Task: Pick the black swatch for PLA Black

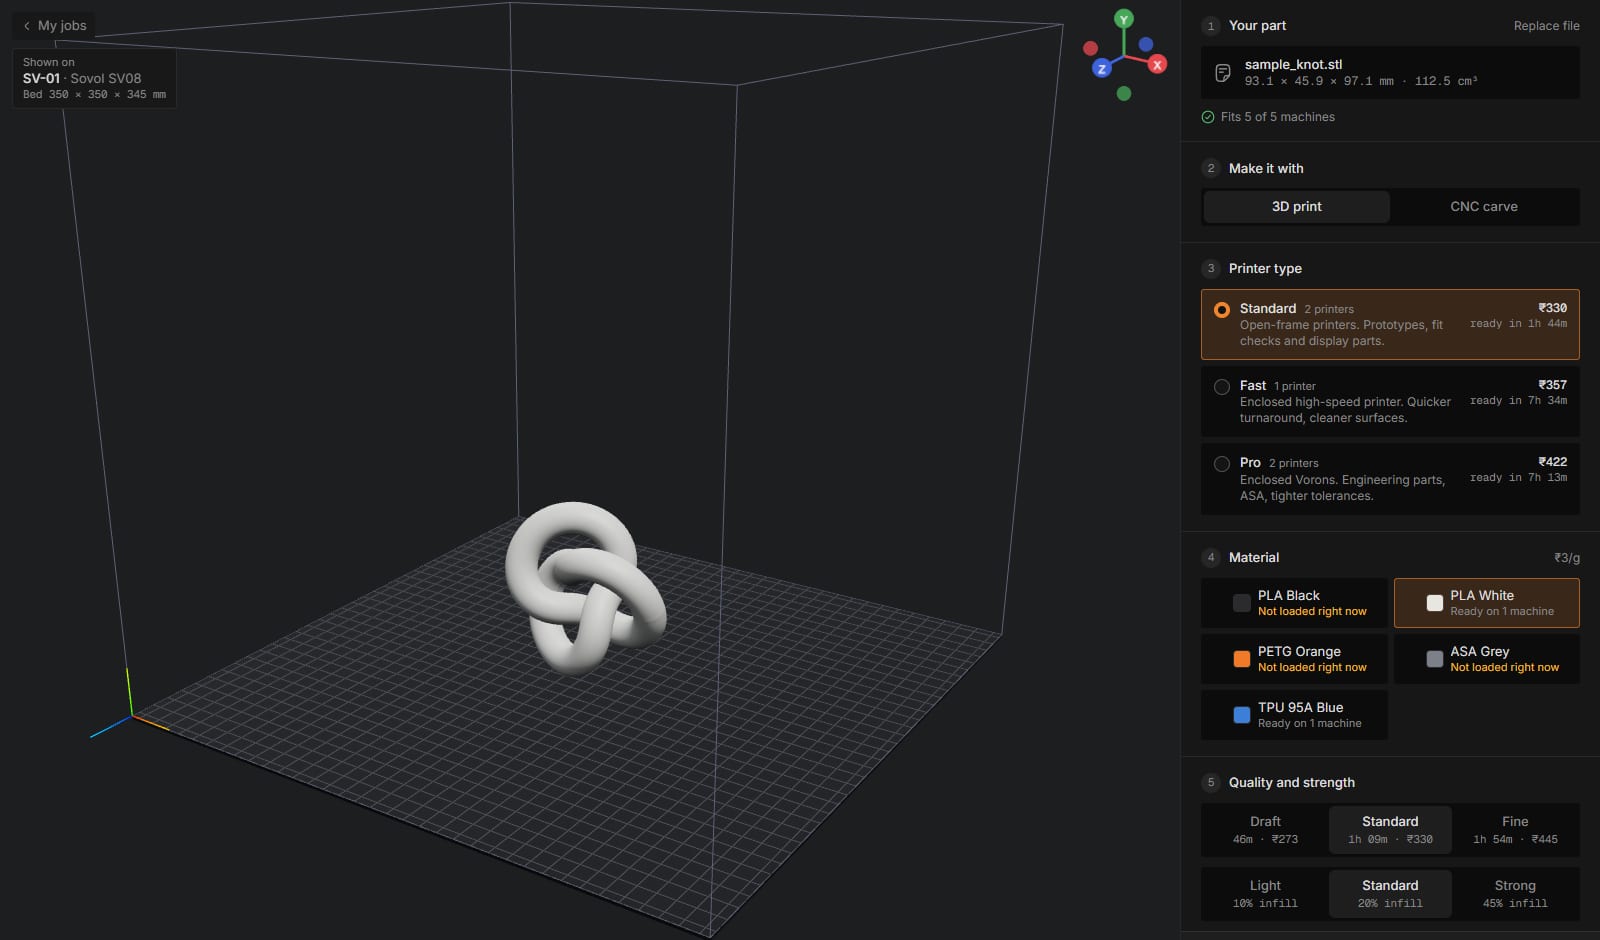Action: tap(1242, 603)
